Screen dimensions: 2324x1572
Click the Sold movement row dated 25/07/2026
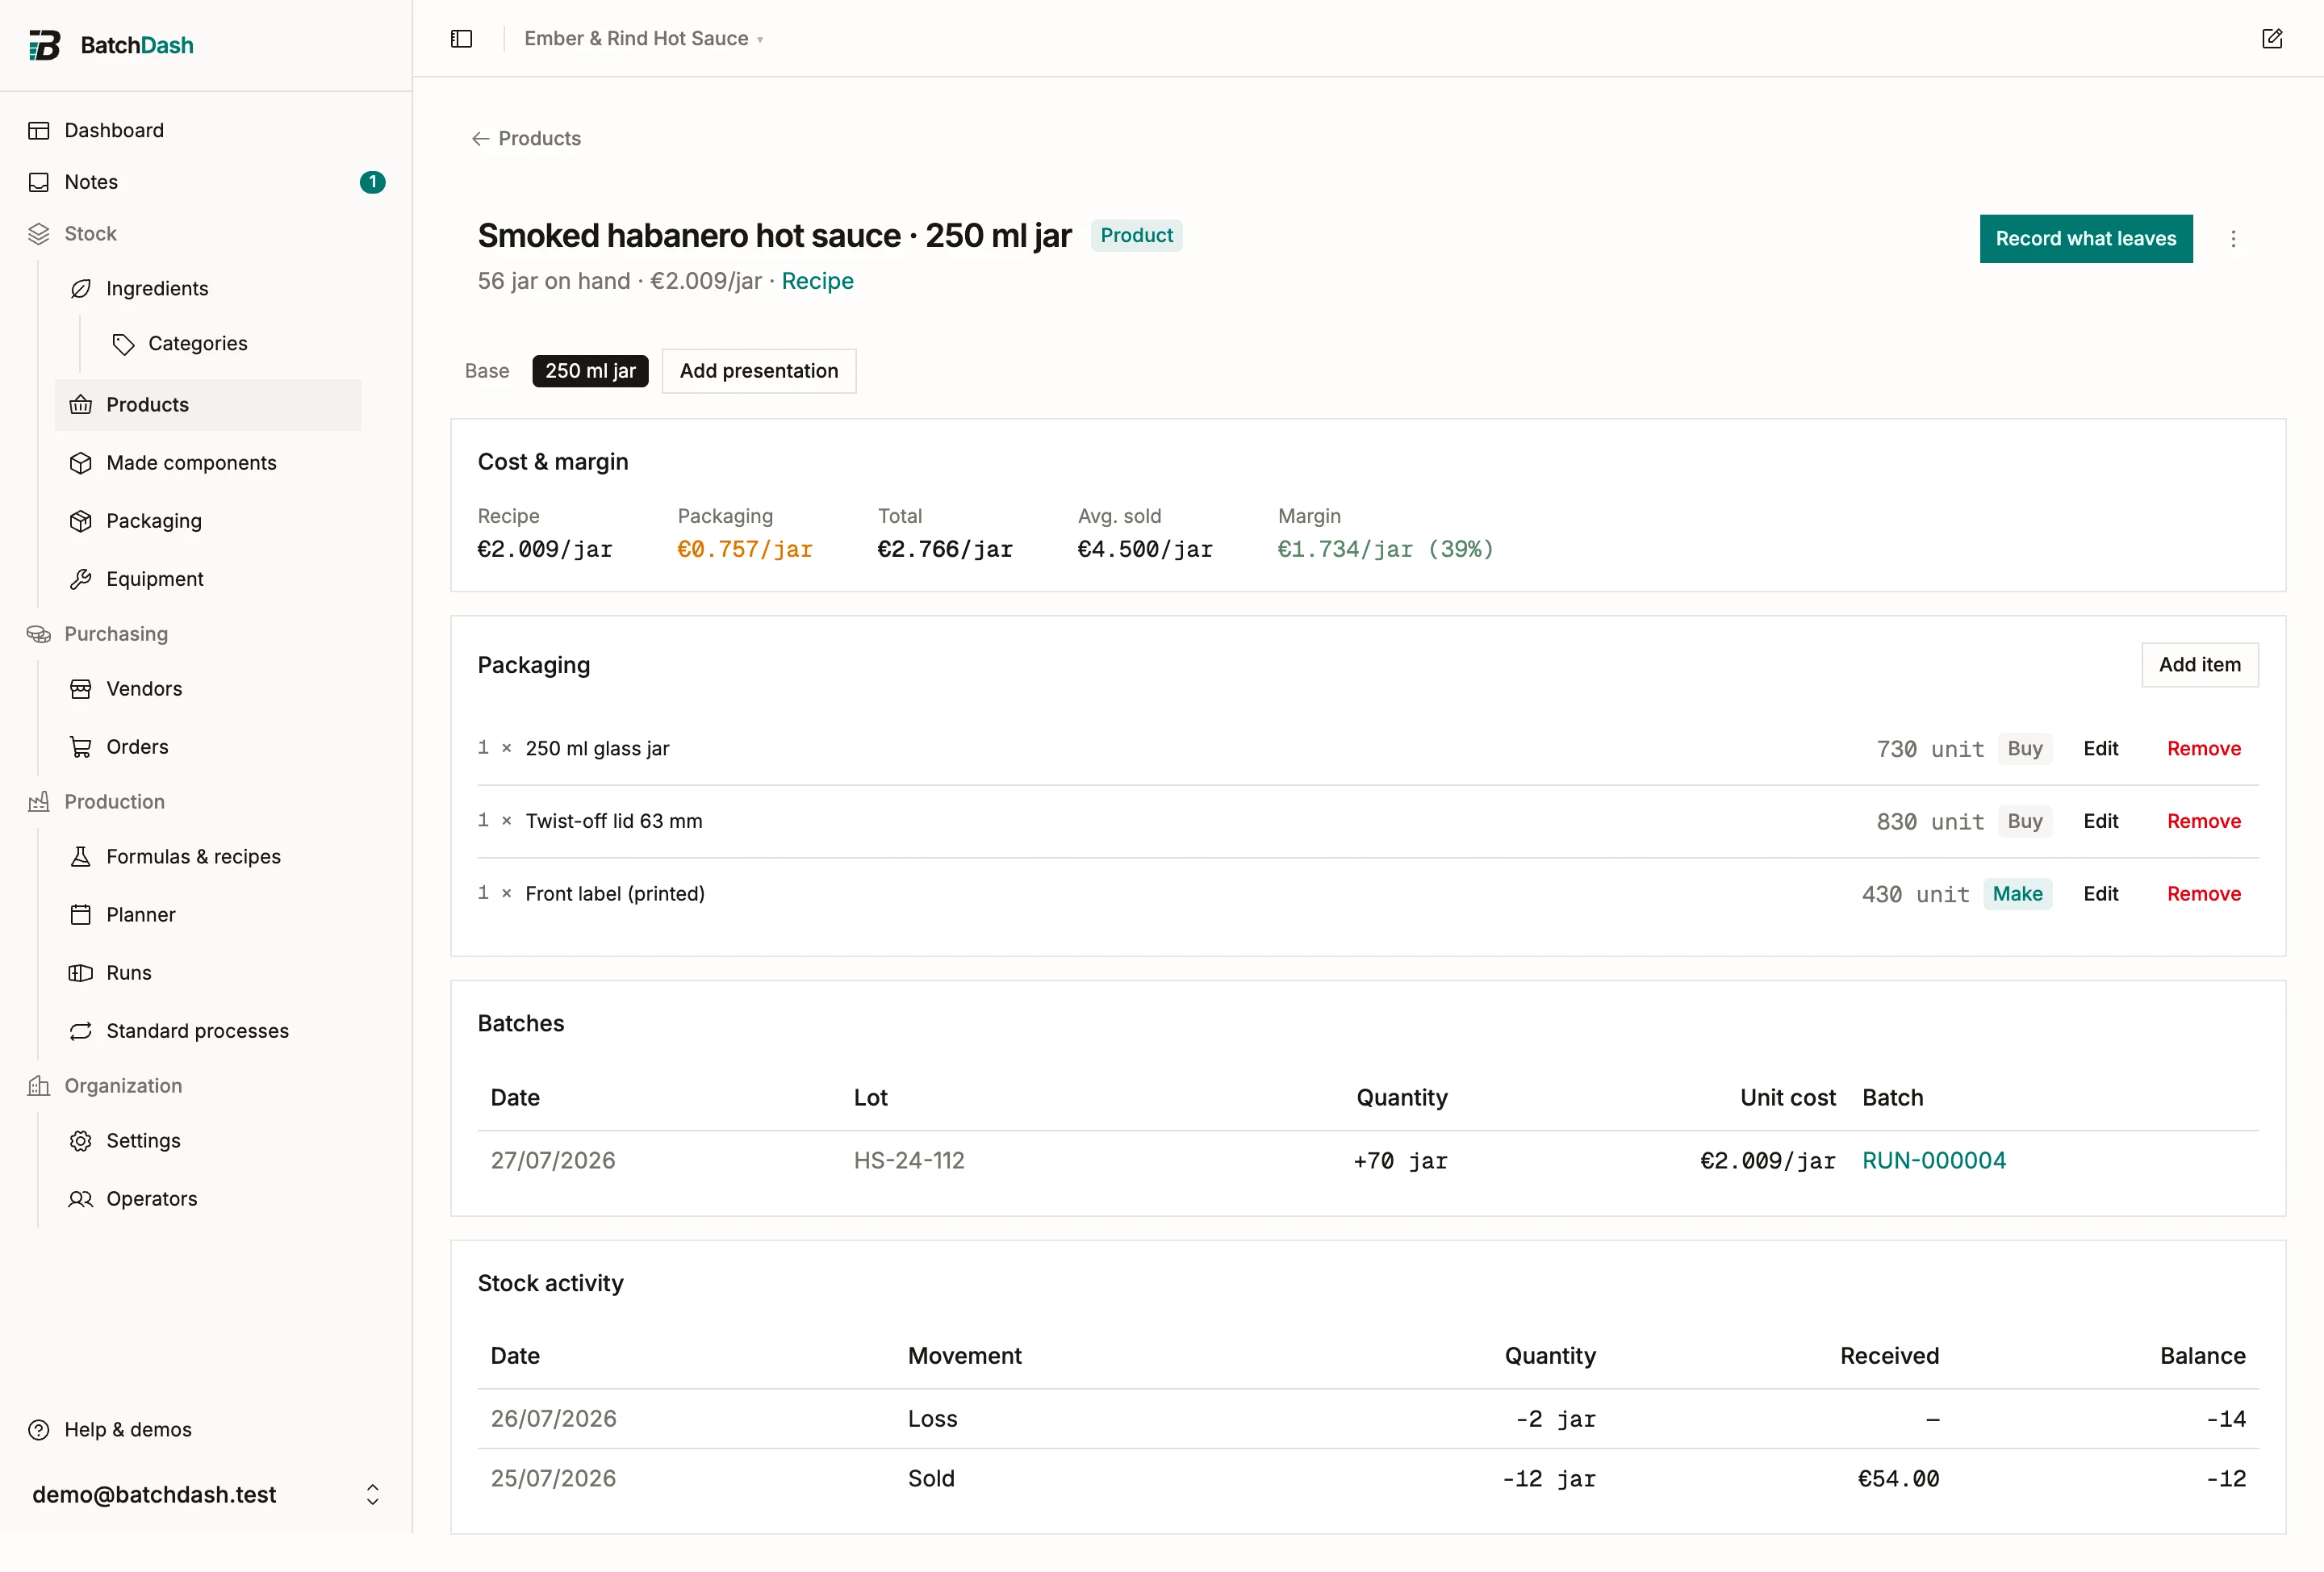click(x=1368, y=1479)
